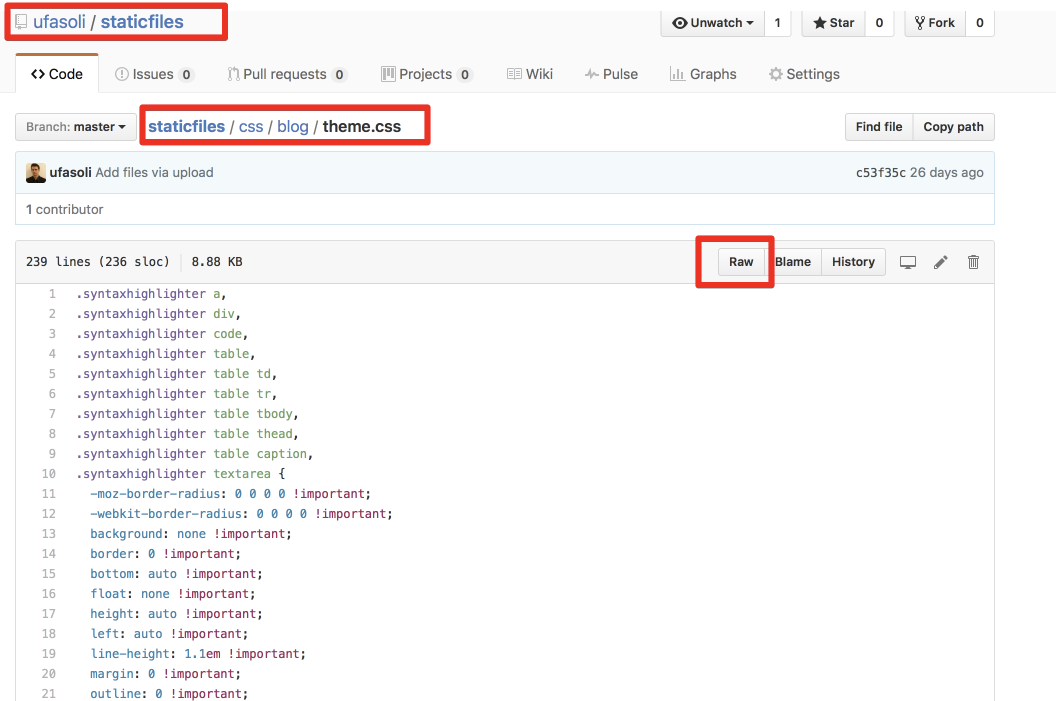Image resolution: width=1056 pixels, height=701 pixels.
Task: Open the Projects tab
Action: 426,74
